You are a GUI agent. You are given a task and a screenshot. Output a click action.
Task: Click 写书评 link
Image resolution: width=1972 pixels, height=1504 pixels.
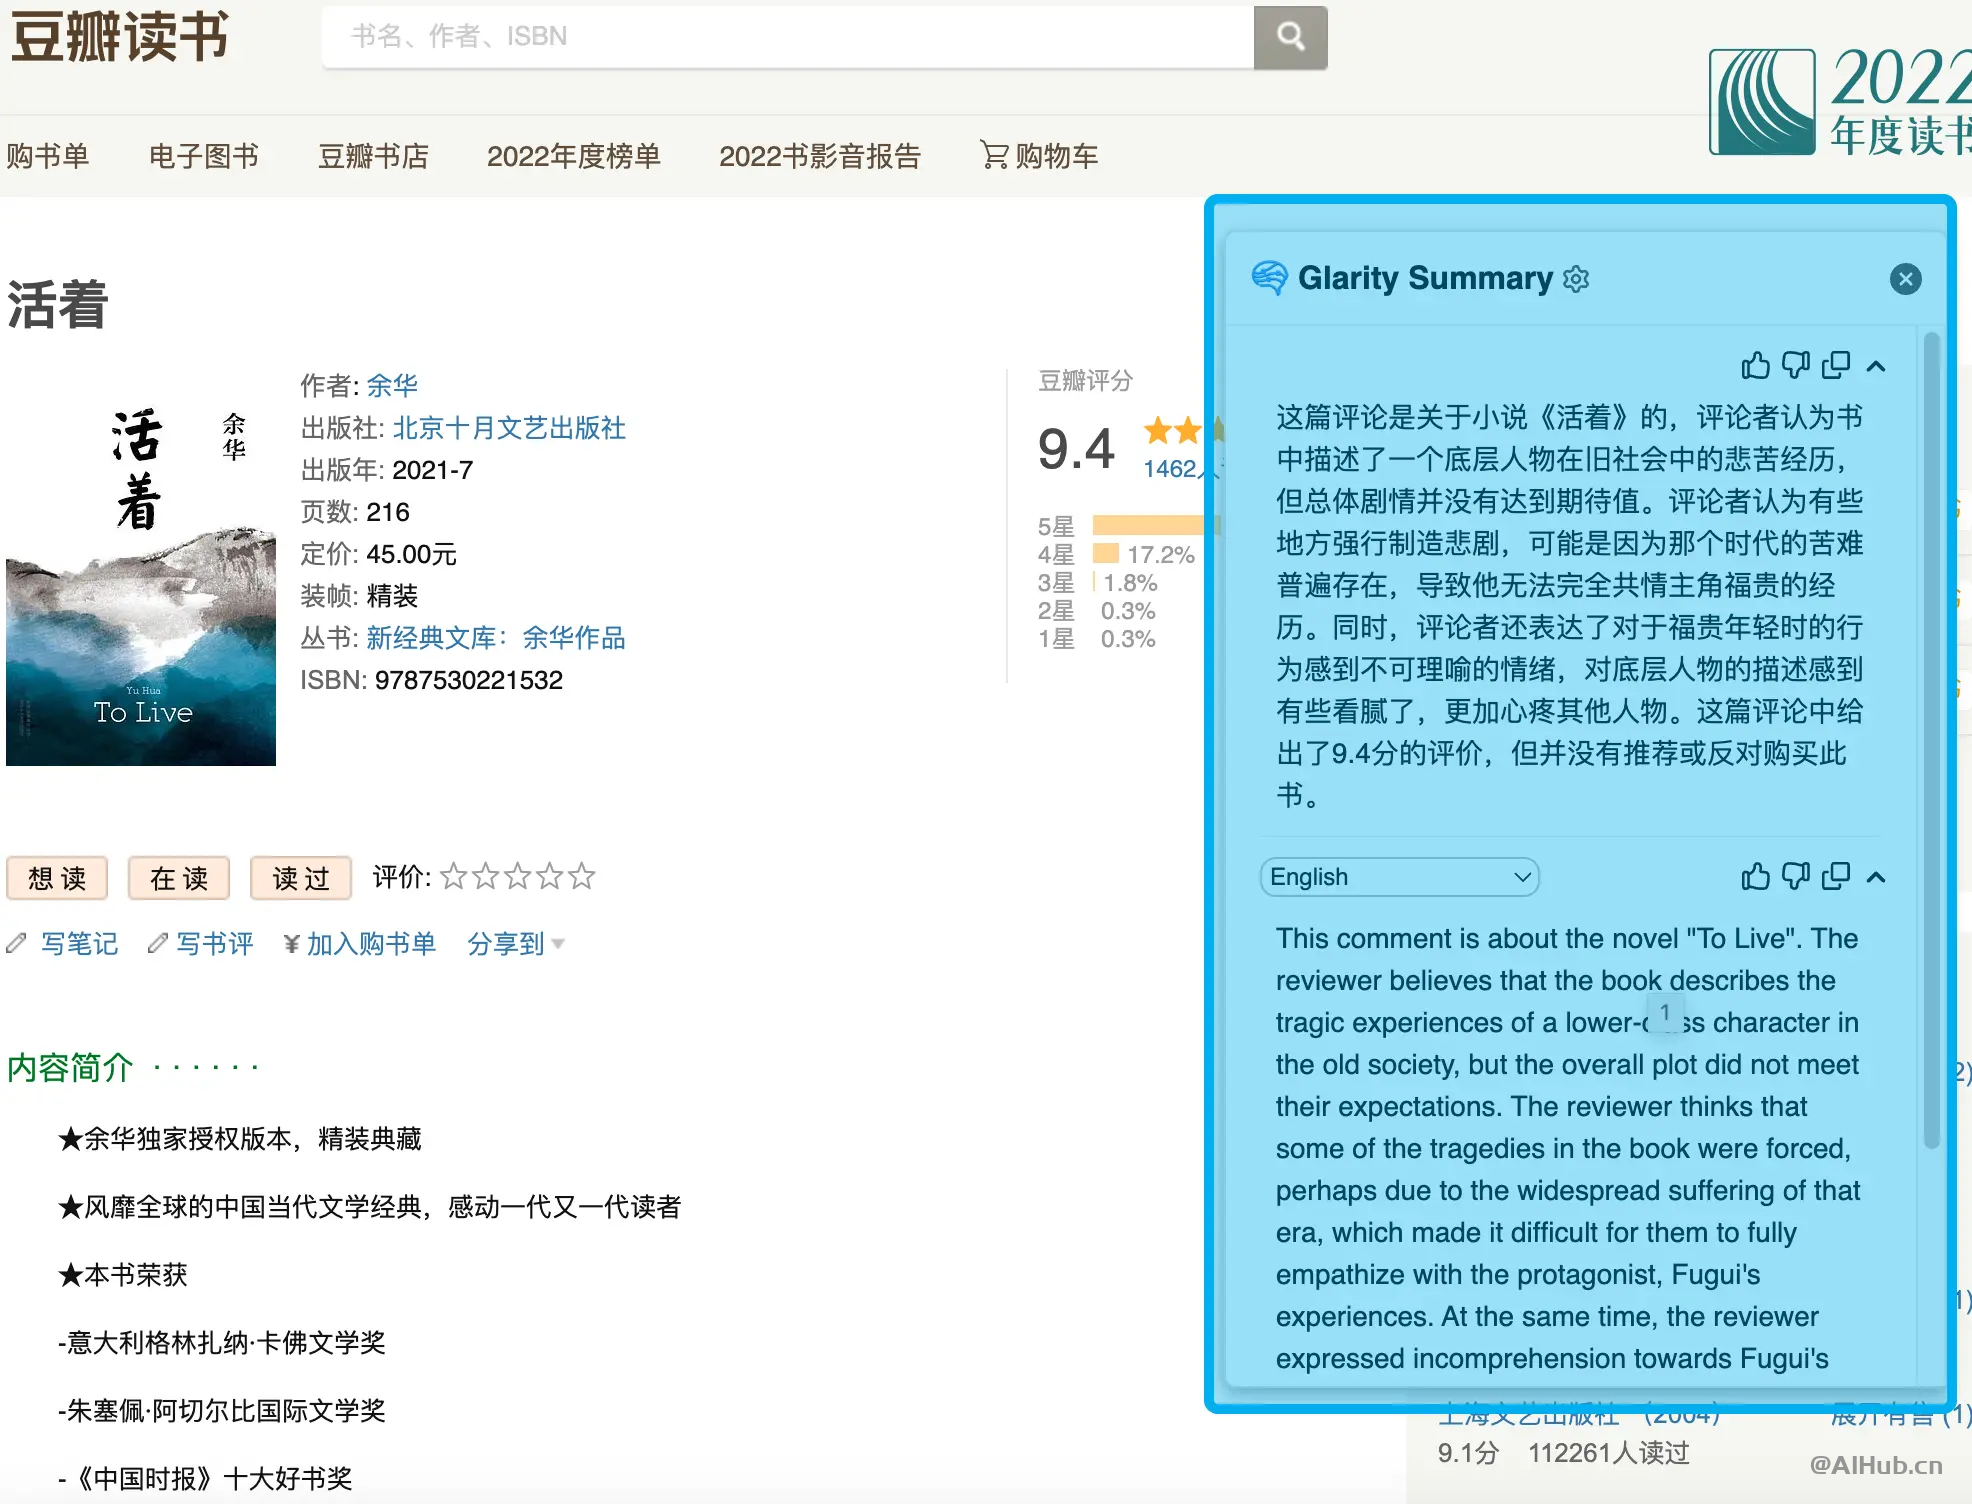(215, 943)
